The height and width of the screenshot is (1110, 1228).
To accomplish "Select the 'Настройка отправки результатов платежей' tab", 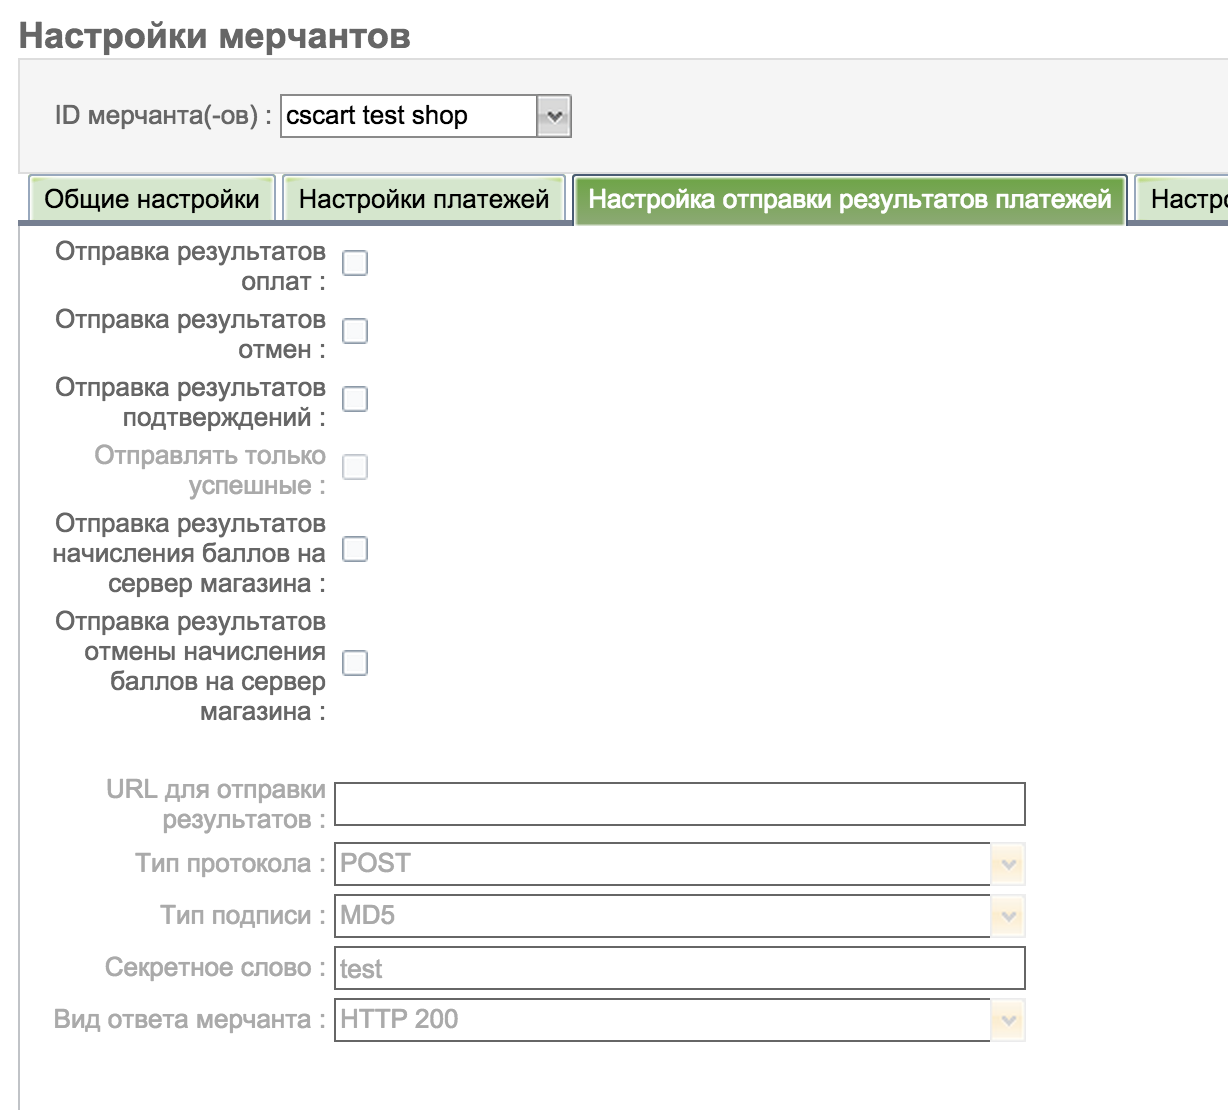I will tap(849, 199).
